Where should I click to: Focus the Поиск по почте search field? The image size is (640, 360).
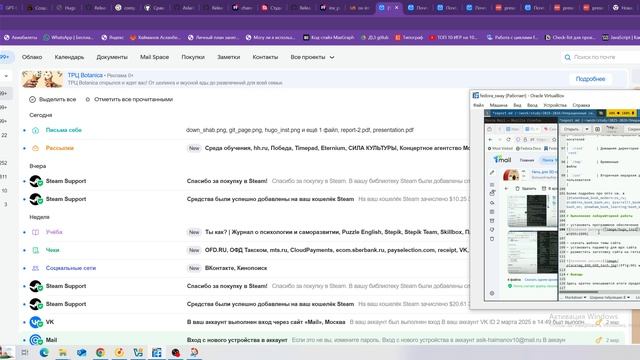tap(600, 57)
